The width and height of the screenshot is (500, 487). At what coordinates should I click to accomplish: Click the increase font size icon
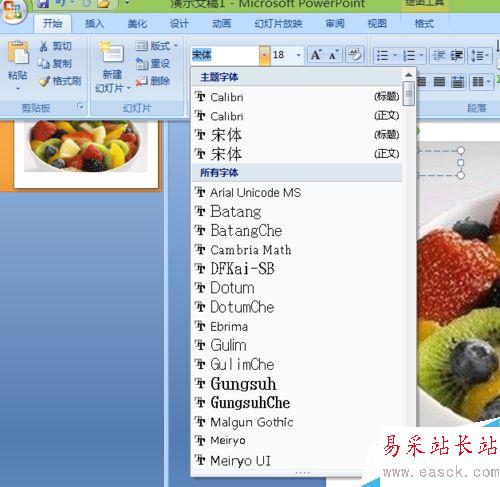[x=315, y=55]
